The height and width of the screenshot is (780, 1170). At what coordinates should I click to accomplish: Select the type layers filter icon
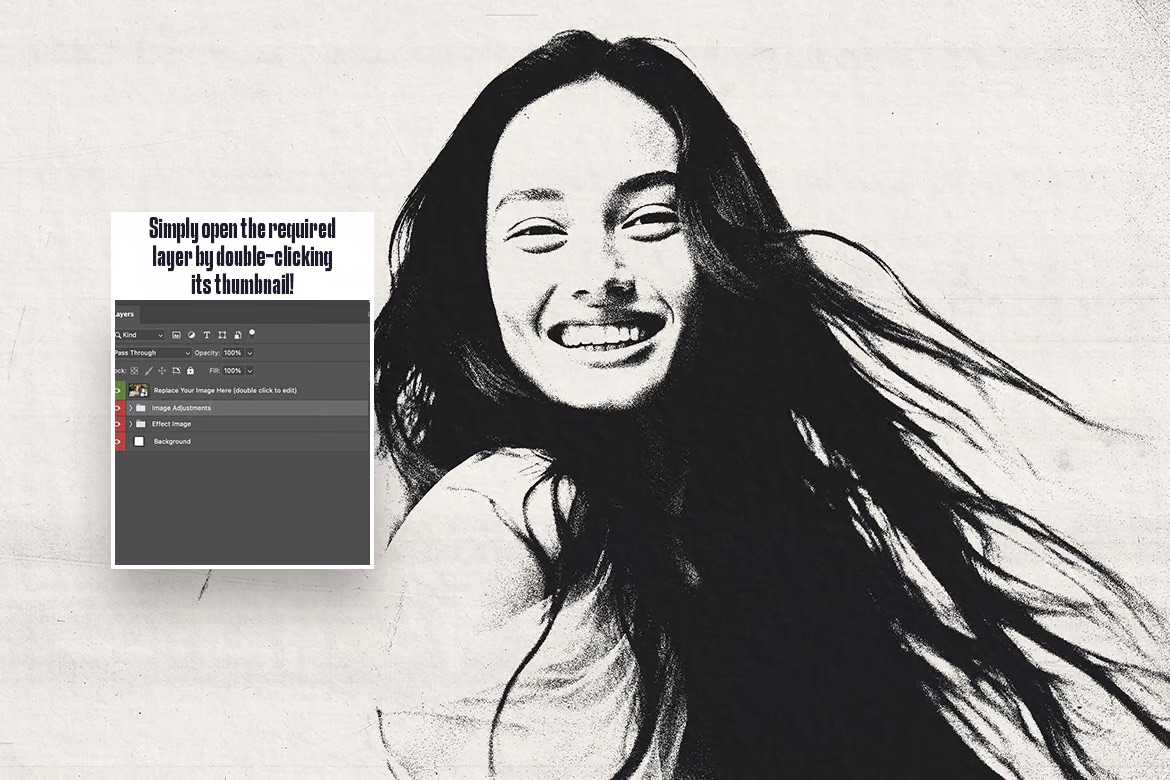coord(207,335)
